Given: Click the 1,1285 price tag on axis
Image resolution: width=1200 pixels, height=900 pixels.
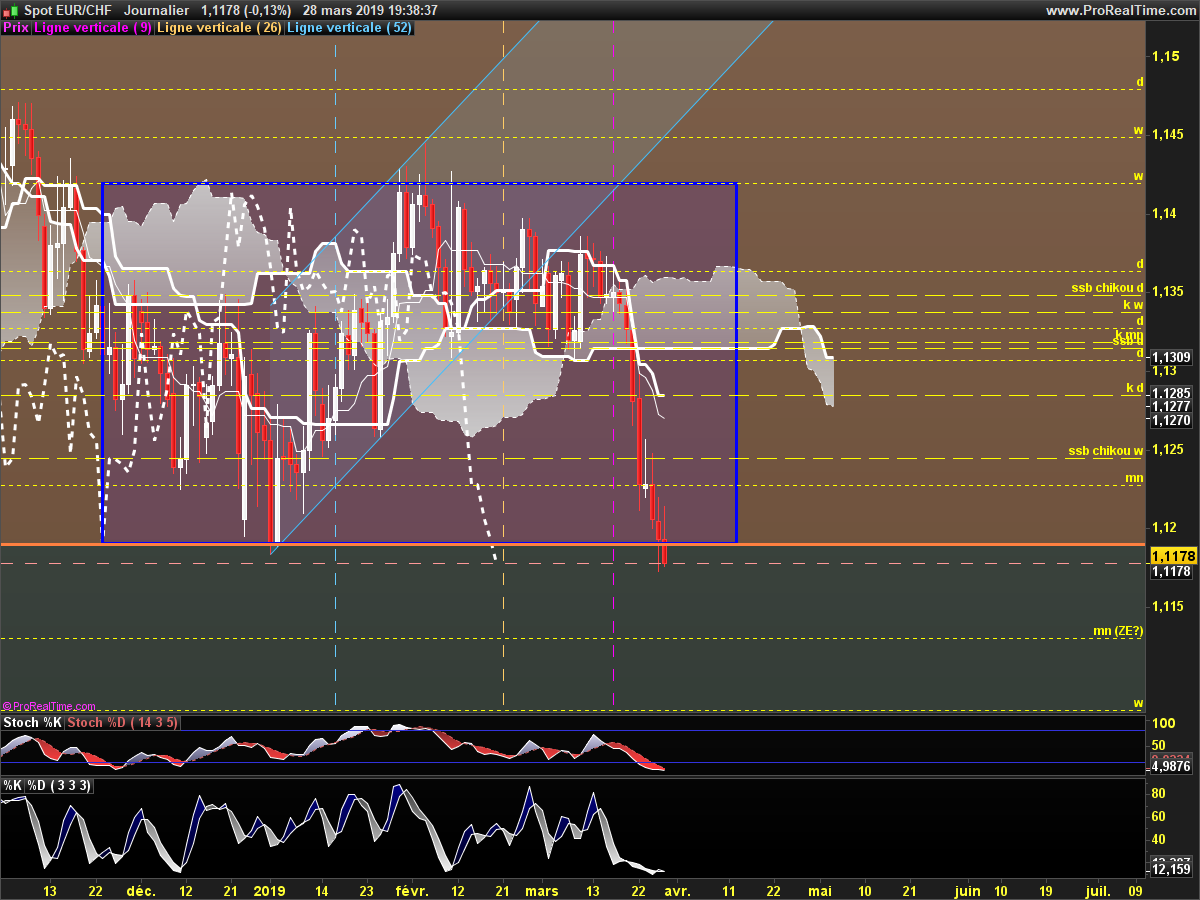Looking at the screenshot, I should coord(1171,394).
